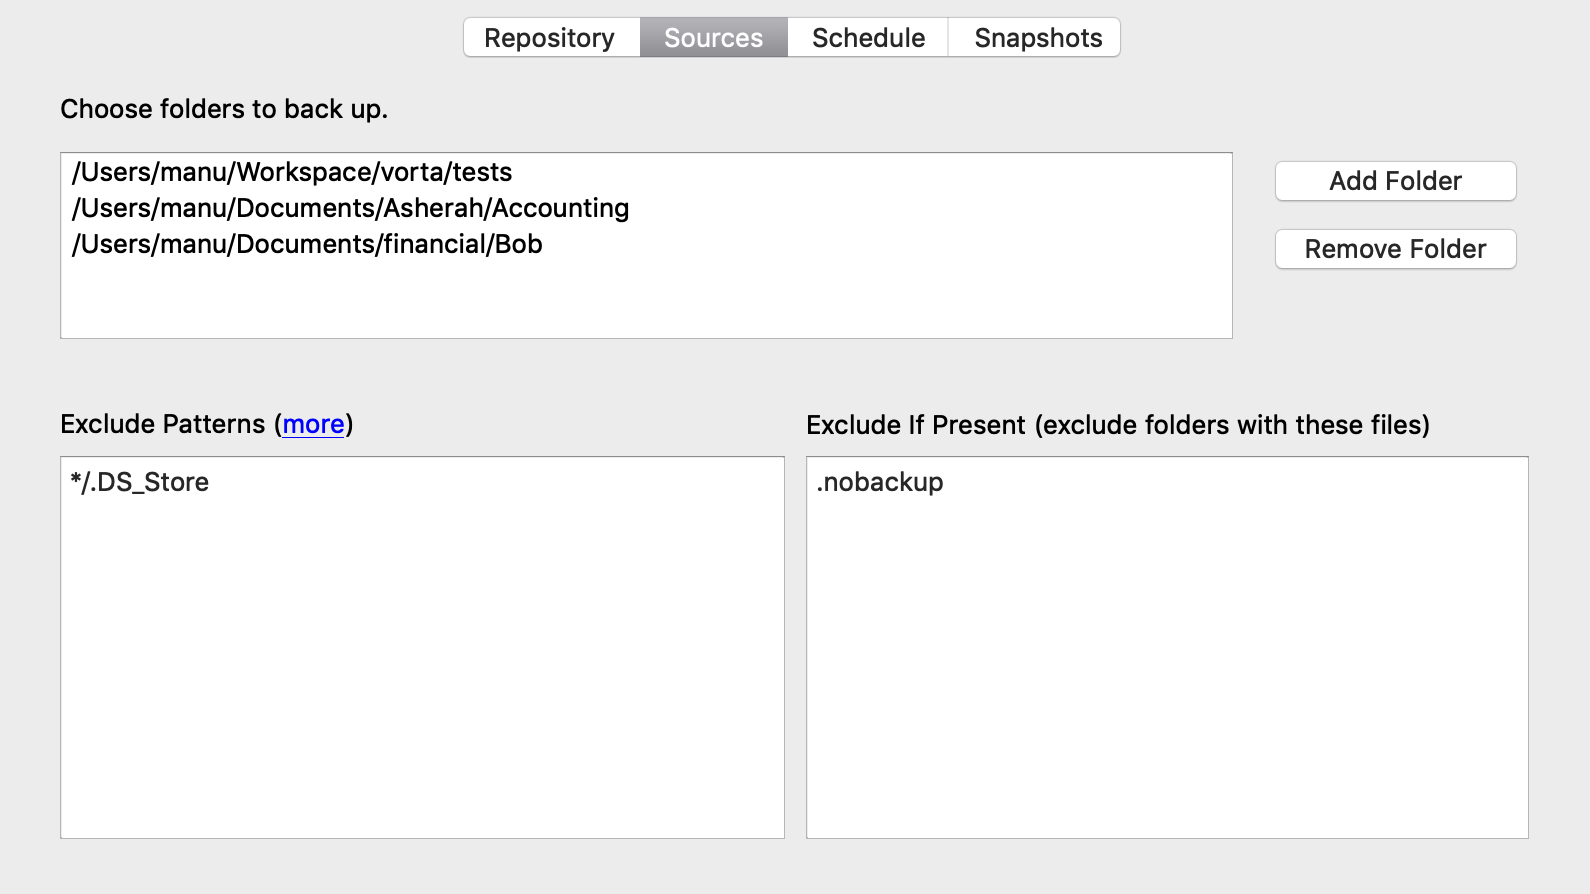
Task: Select the financial/Bob folder entry
Action: pos(307,244)
